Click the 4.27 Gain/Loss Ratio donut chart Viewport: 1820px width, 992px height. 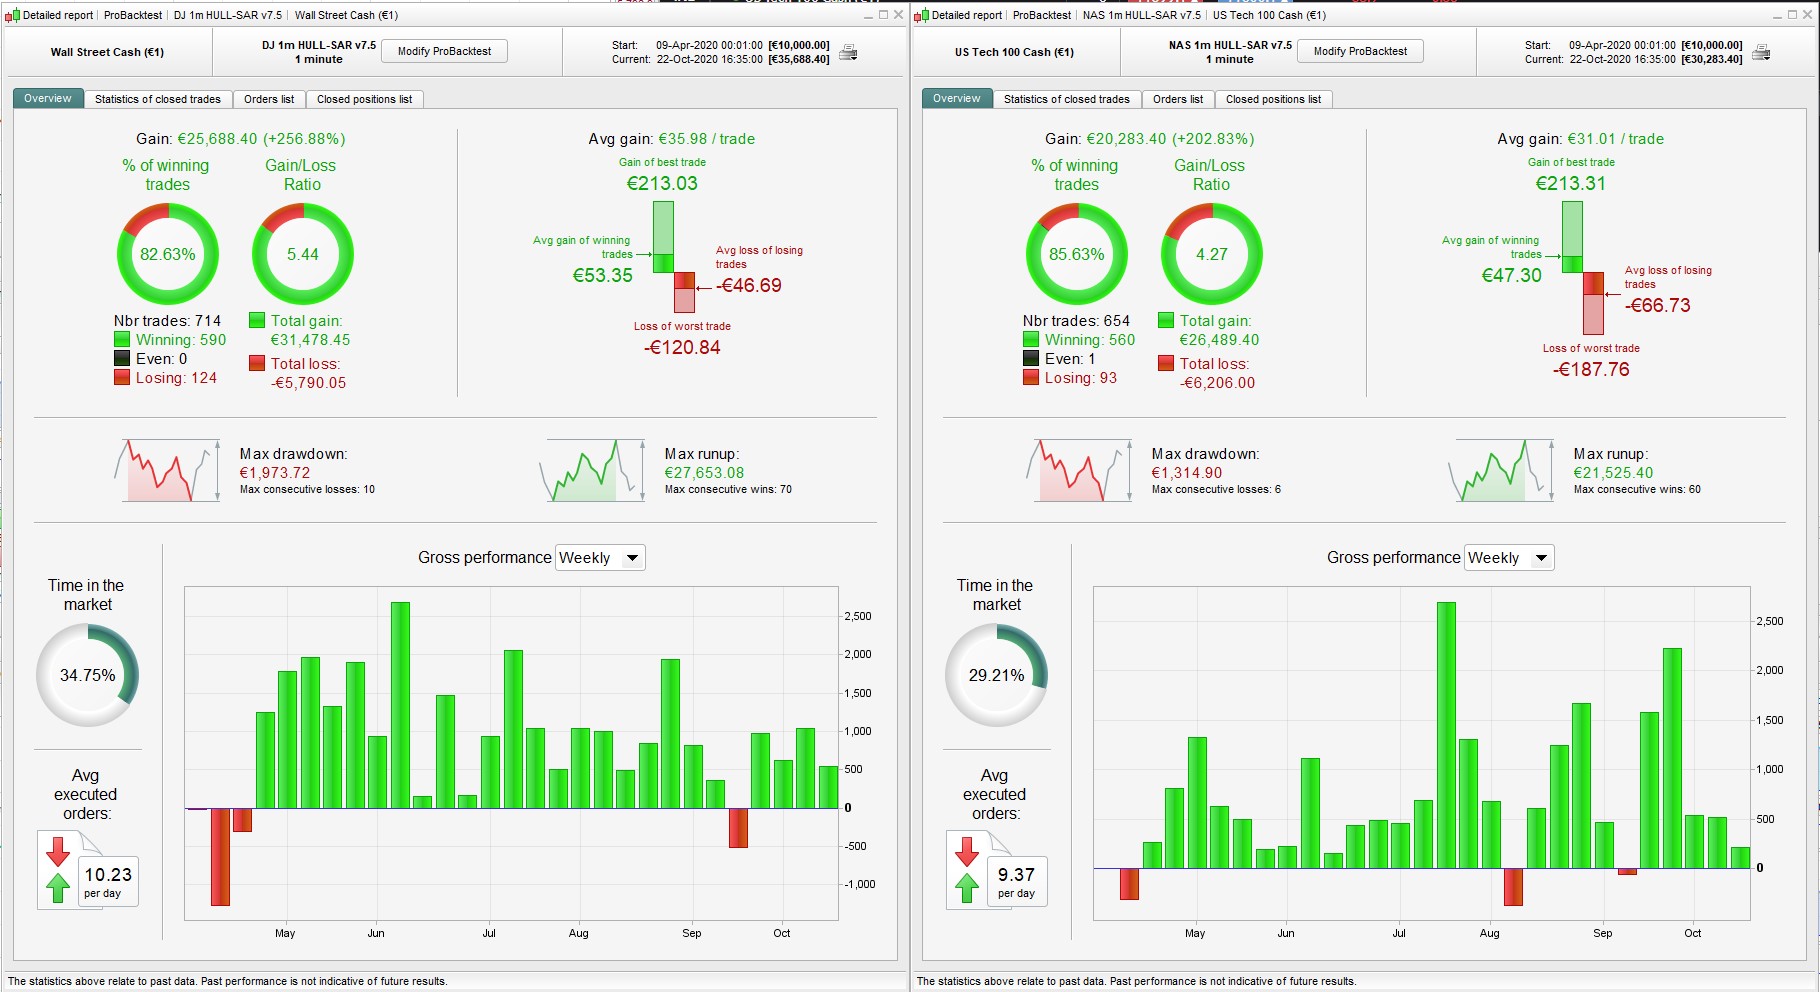click(1211, 254)
